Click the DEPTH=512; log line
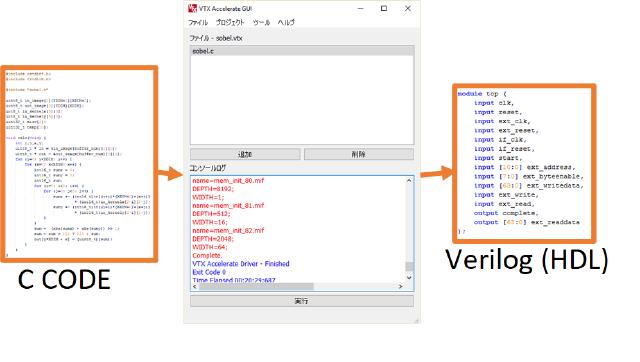 coord(211,214)
